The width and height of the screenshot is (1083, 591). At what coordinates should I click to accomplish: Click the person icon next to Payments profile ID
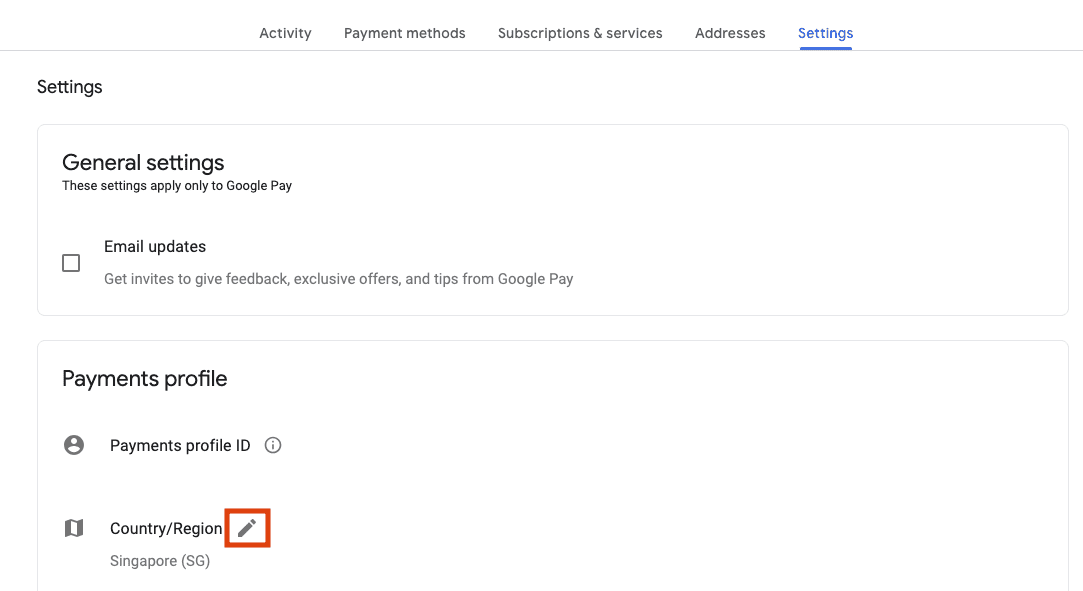pos(74,445)
